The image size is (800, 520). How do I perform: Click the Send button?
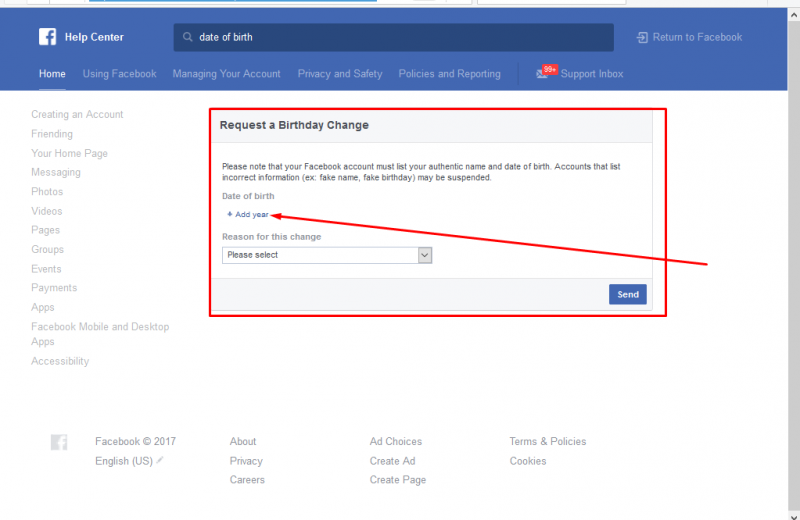[628, 294]
